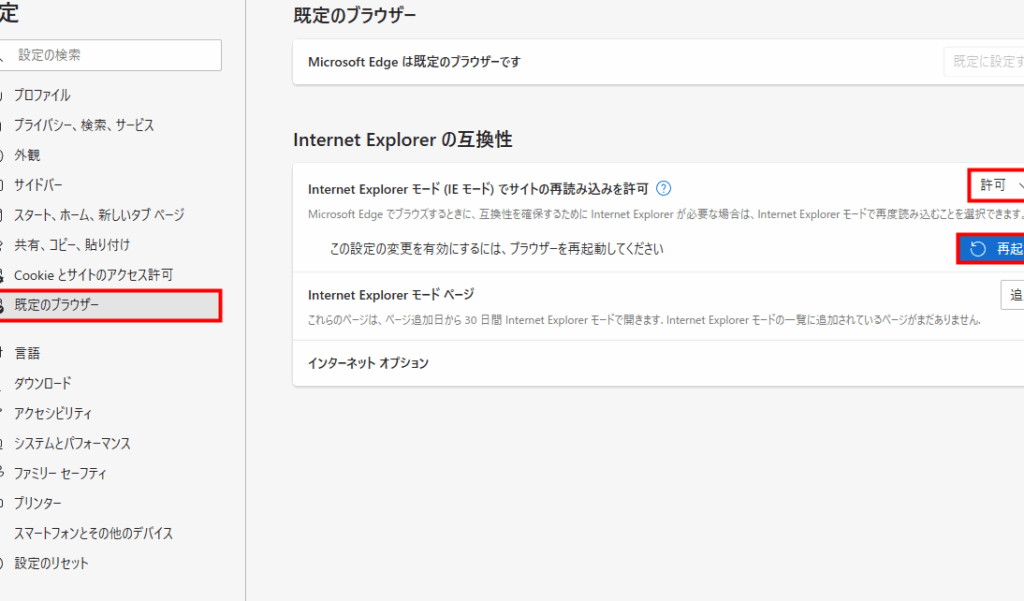Select システムとパフォーマンス
The image size is (1024, 601).
72,443
